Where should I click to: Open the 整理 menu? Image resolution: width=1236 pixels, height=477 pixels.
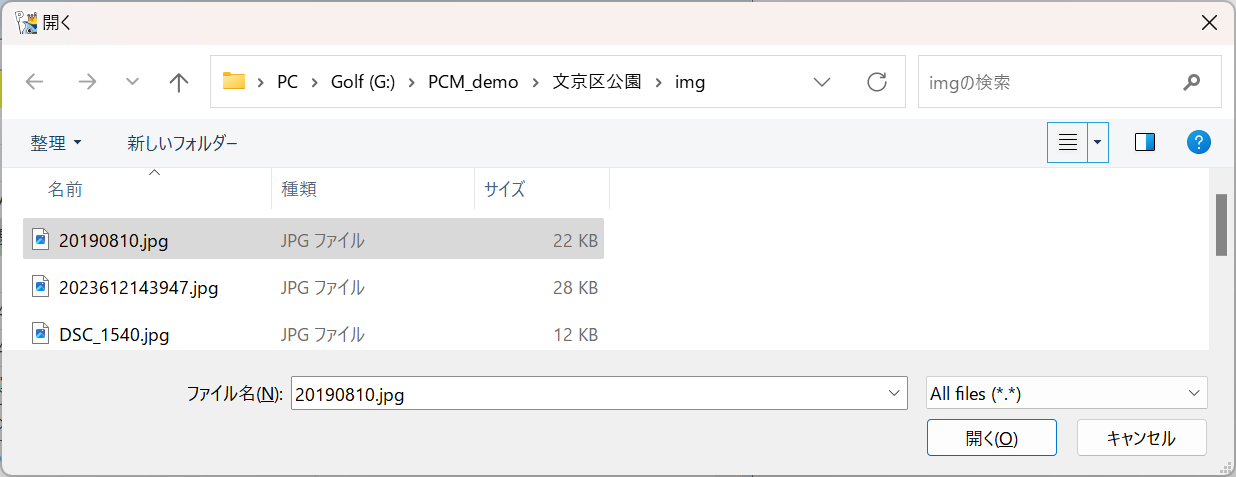(x=56, y=143)
